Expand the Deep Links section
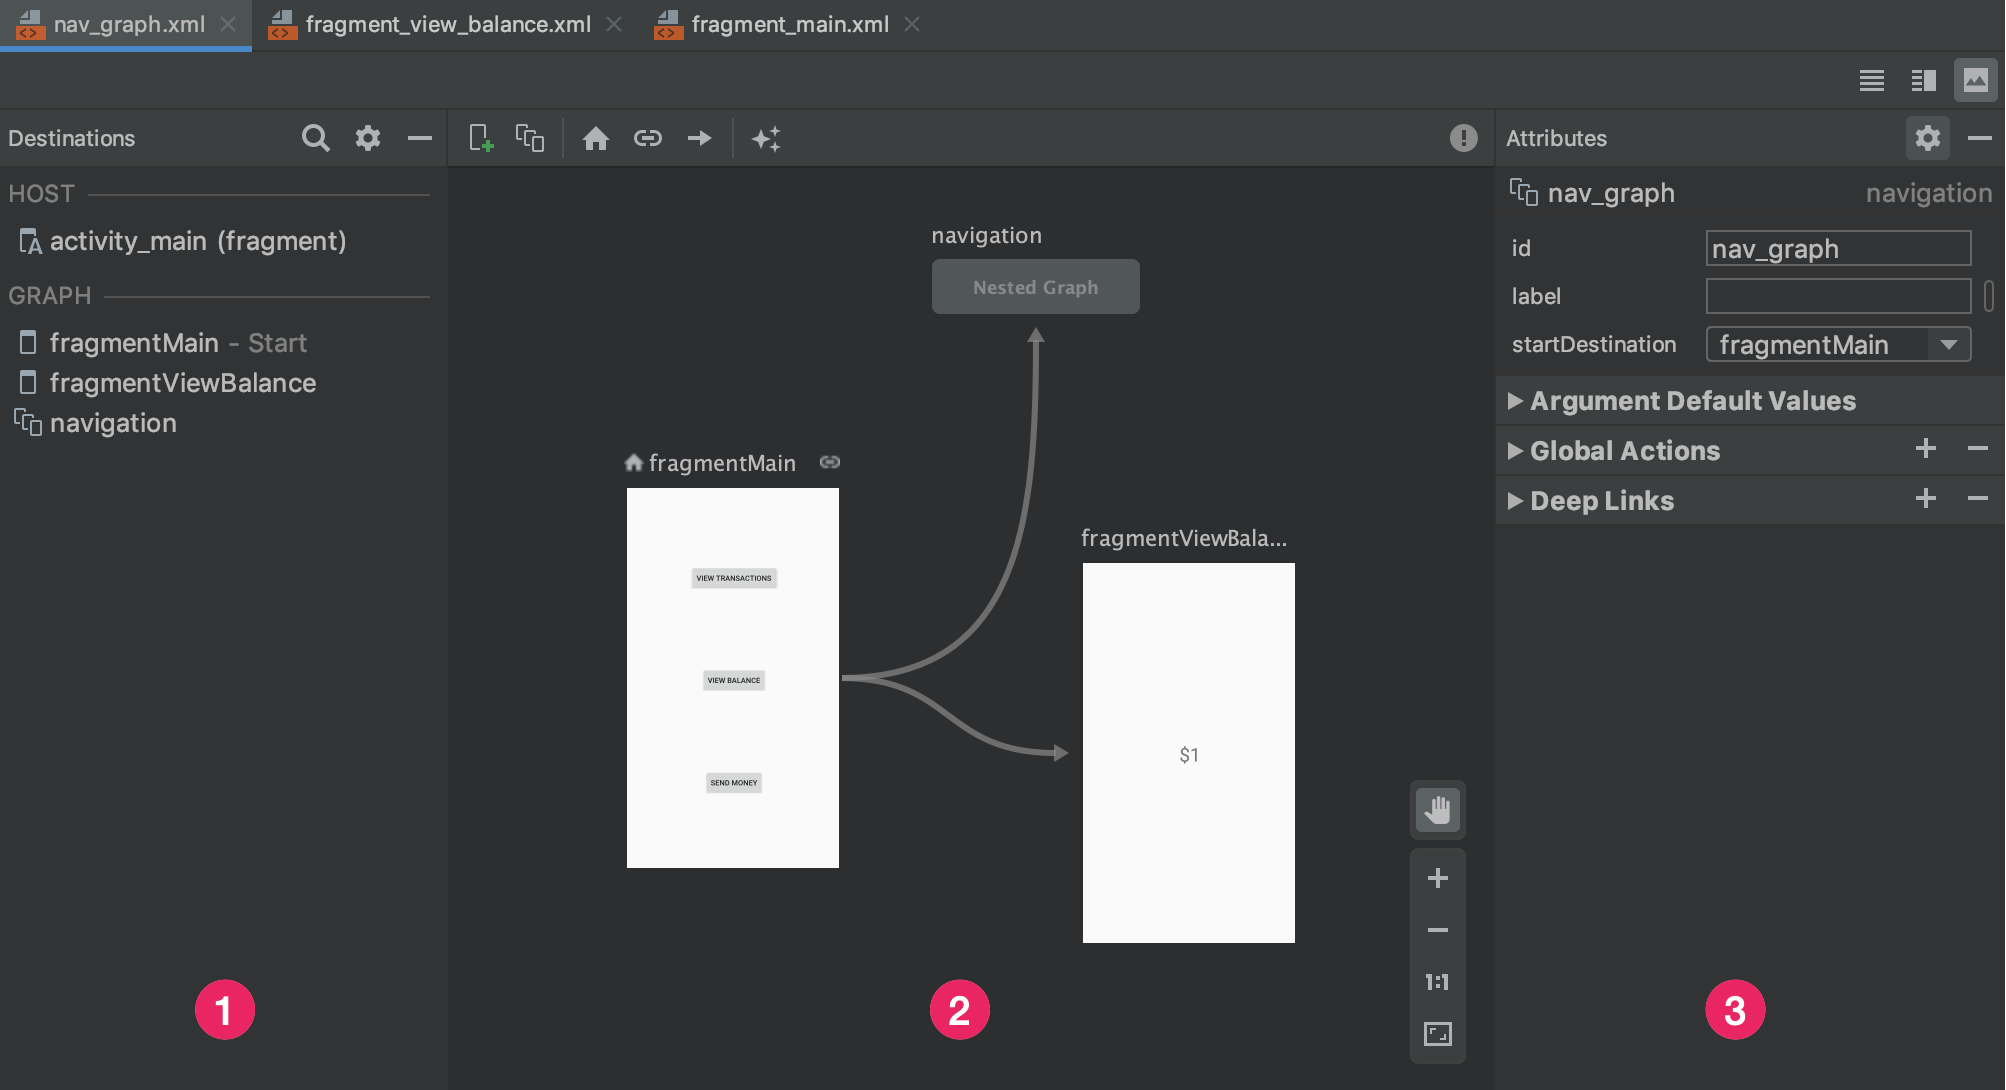This screenshot has width=2006, height=1090. coord(1518,501)
